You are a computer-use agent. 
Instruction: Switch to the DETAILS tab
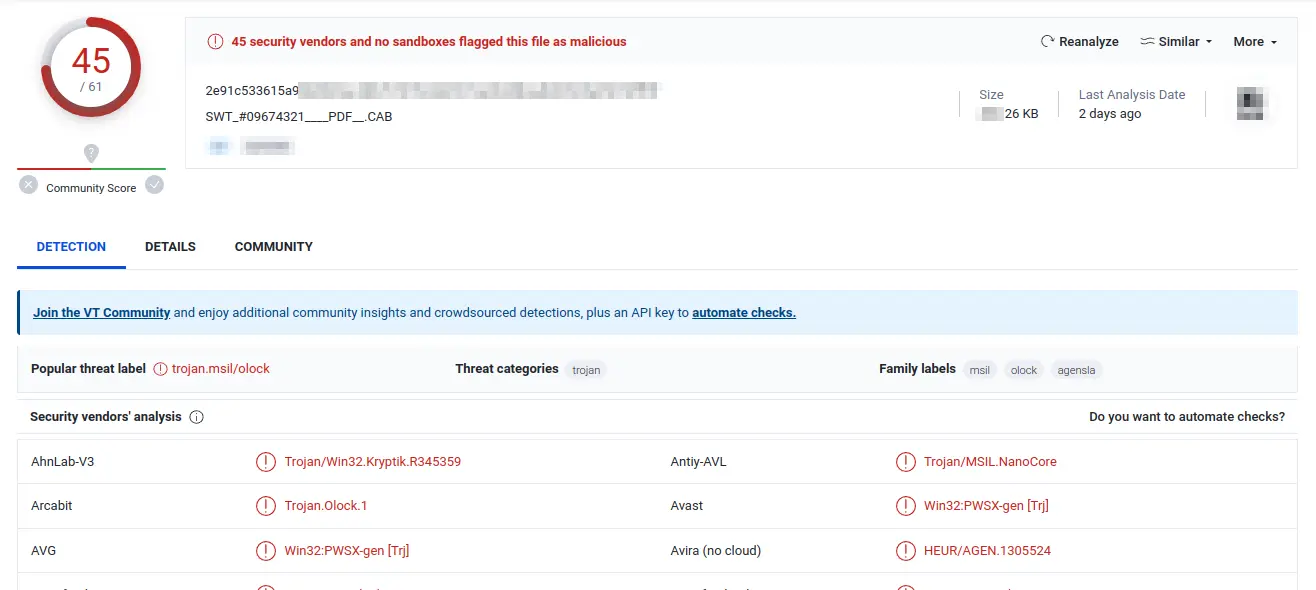coord(170,247)
